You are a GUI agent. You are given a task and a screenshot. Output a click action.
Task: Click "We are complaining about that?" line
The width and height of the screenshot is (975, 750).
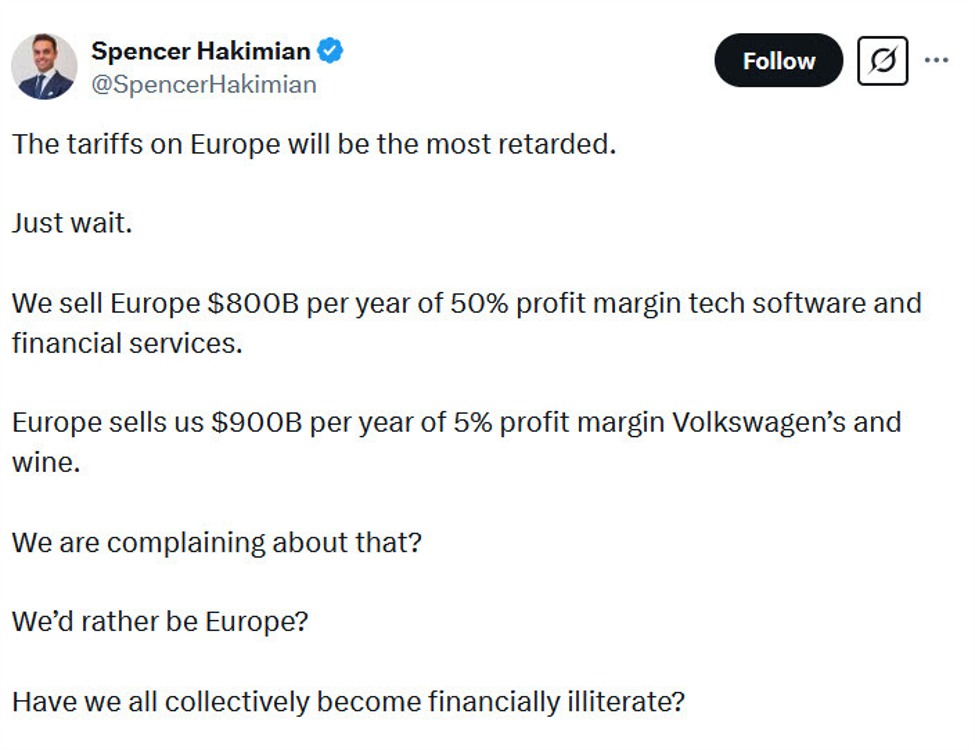[216, 543]
